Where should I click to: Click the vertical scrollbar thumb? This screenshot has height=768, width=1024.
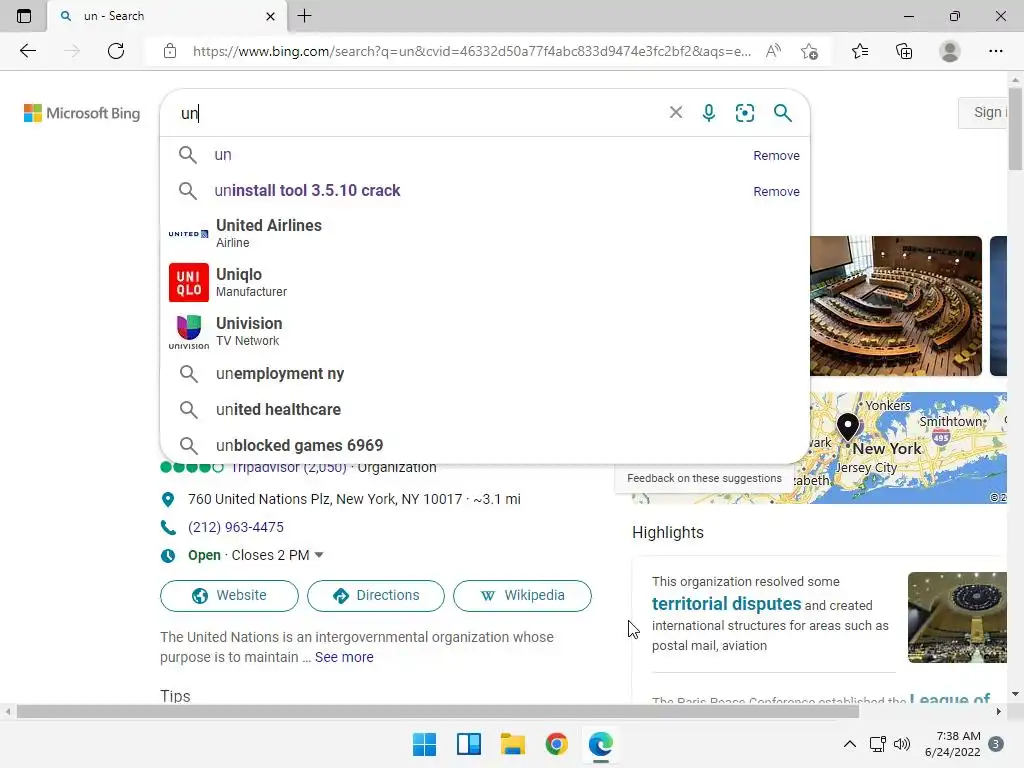pos(1016,128)
